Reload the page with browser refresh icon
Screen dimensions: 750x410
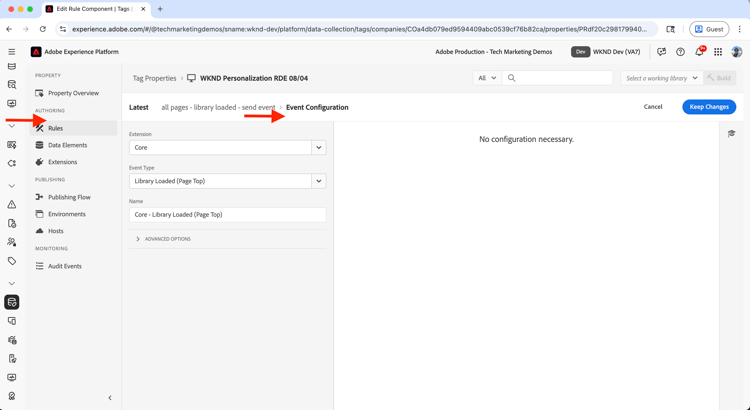click(43, 29)
